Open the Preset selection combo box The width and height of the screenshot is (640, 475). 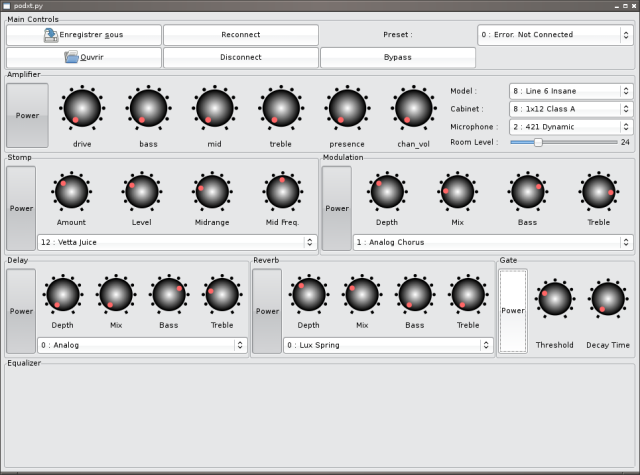pyautogui.click(x=555, y=35)
